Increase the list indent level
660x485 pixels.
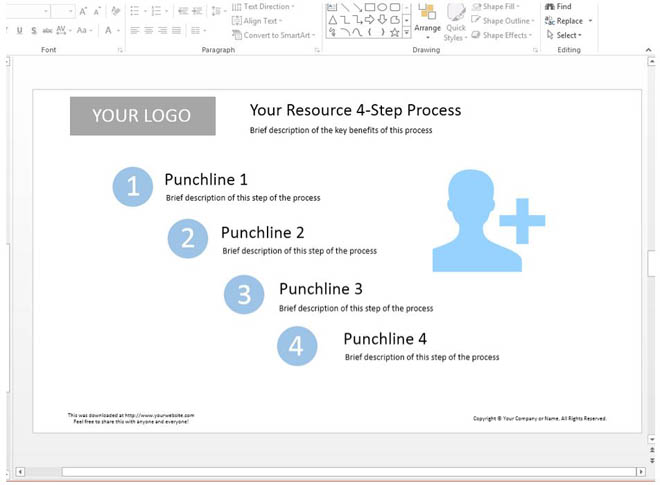click(x=197, y=11)
